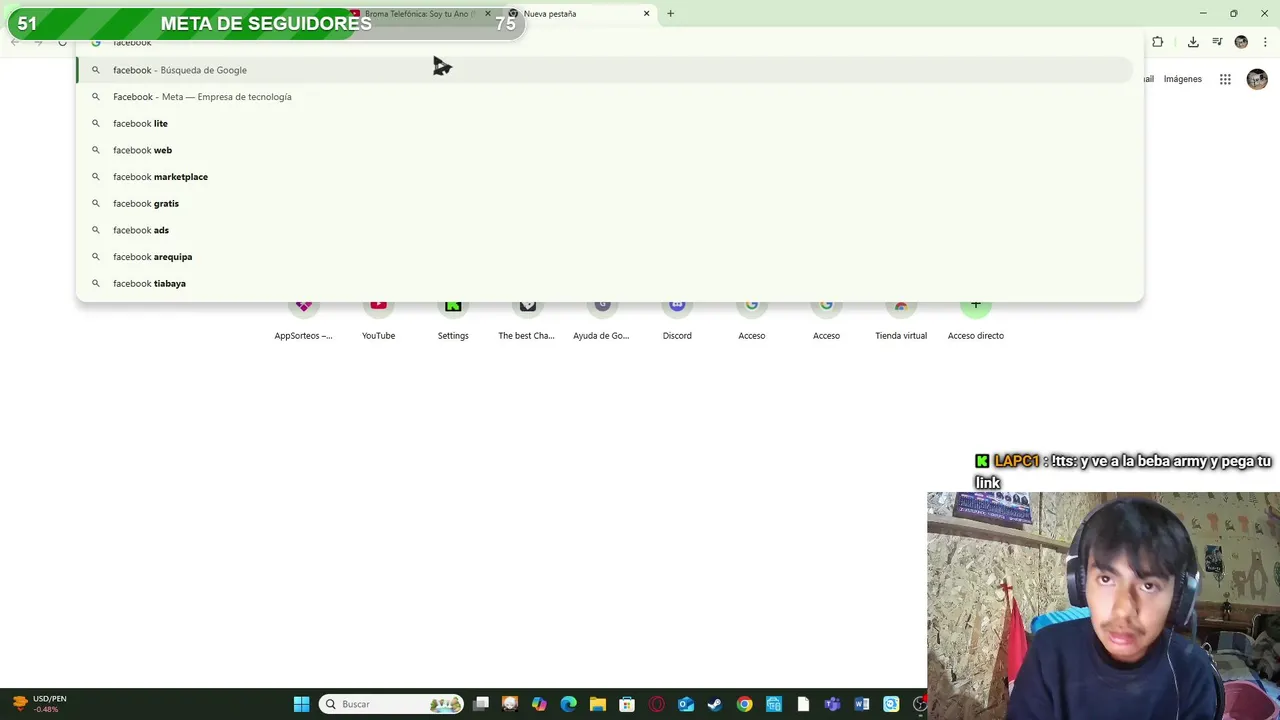
Task: Open USD/PEN currency widget
Action: 40,704
